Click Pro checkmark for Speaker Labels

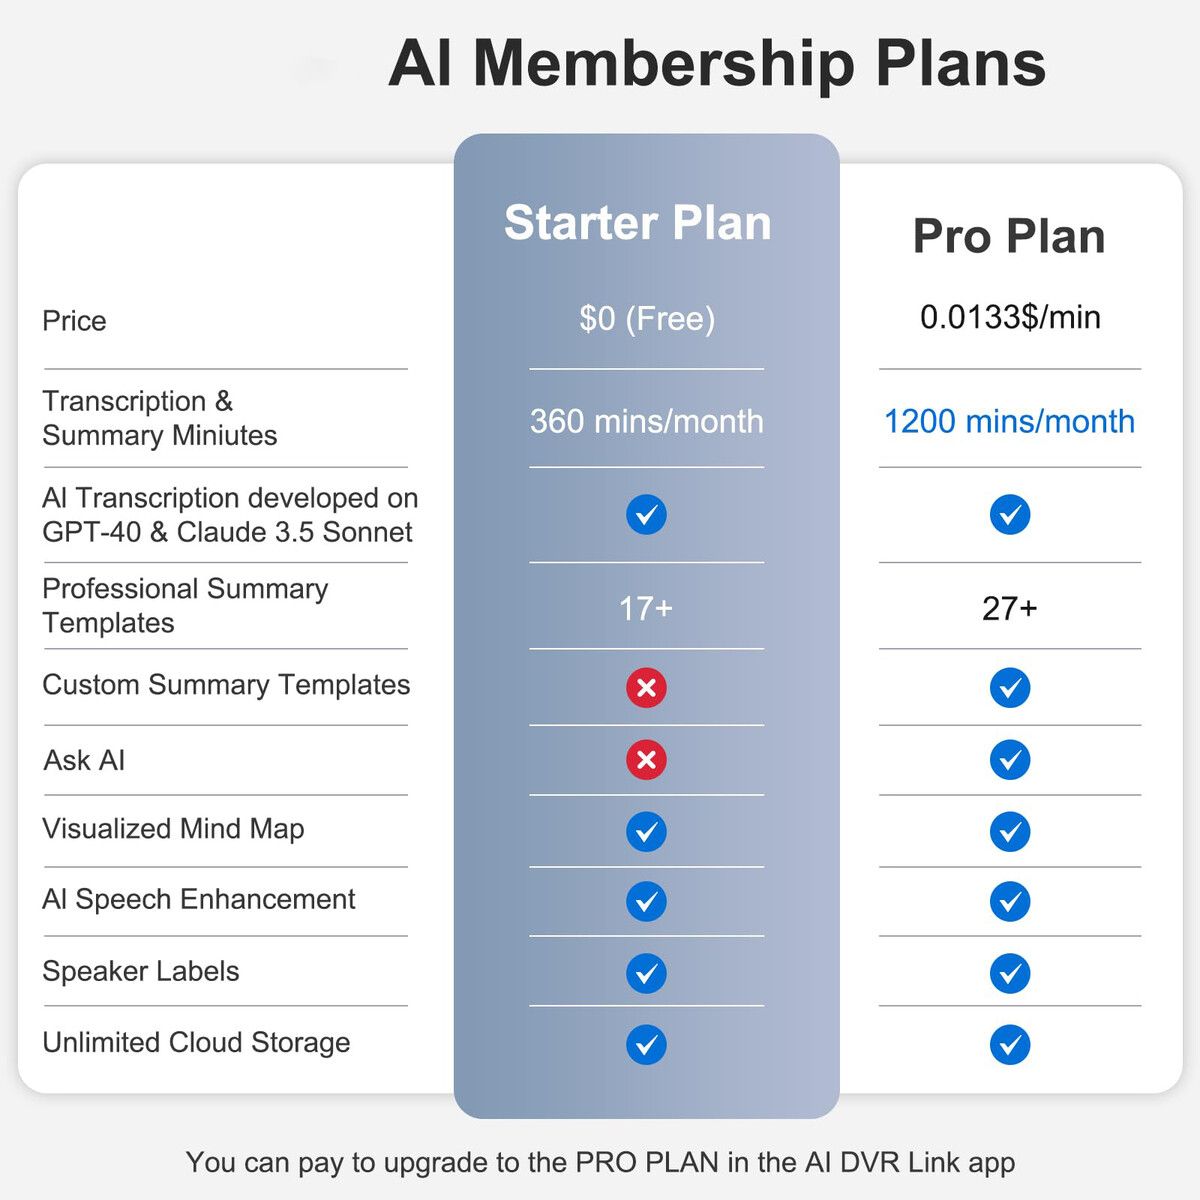[1010, 974]
